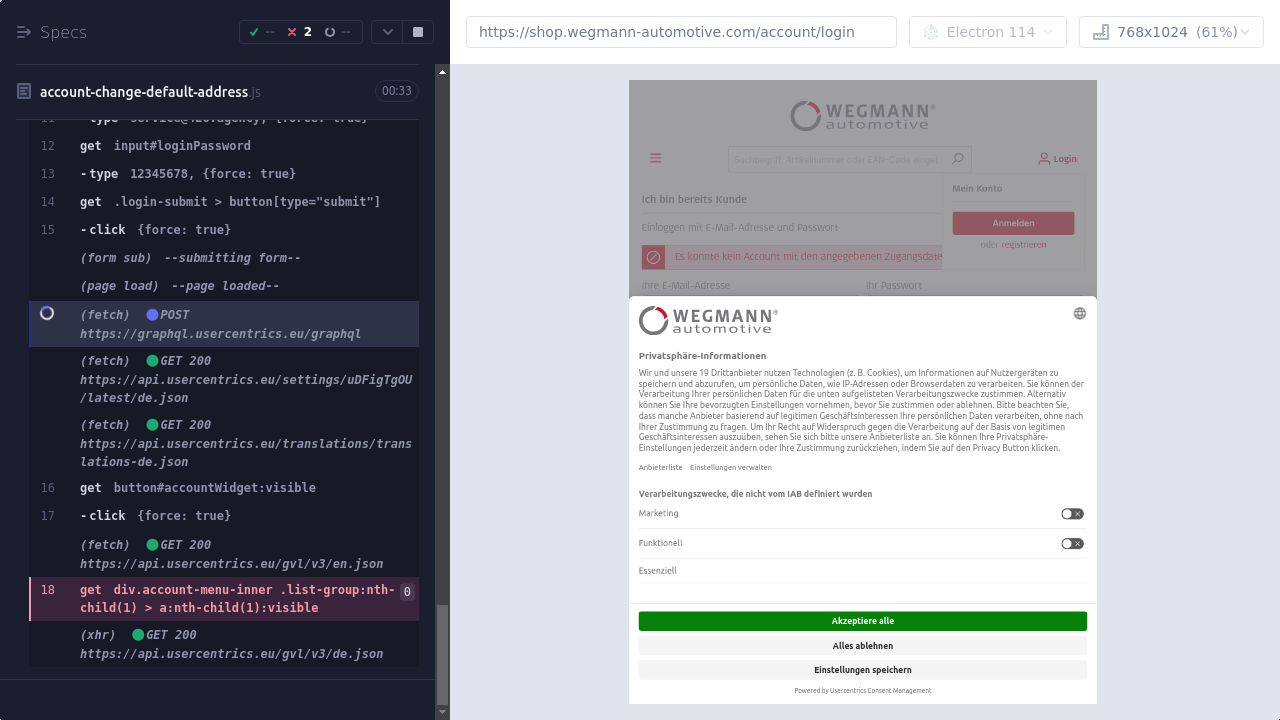
Task: Open the Electron 114 browser dropdown
Action: 987,32
